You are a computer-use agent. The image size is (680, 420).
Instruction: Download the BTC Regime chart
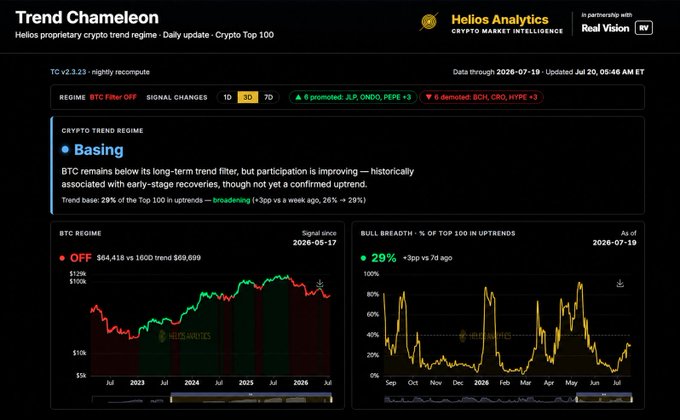pyautogui.click(x=320, y=284)
